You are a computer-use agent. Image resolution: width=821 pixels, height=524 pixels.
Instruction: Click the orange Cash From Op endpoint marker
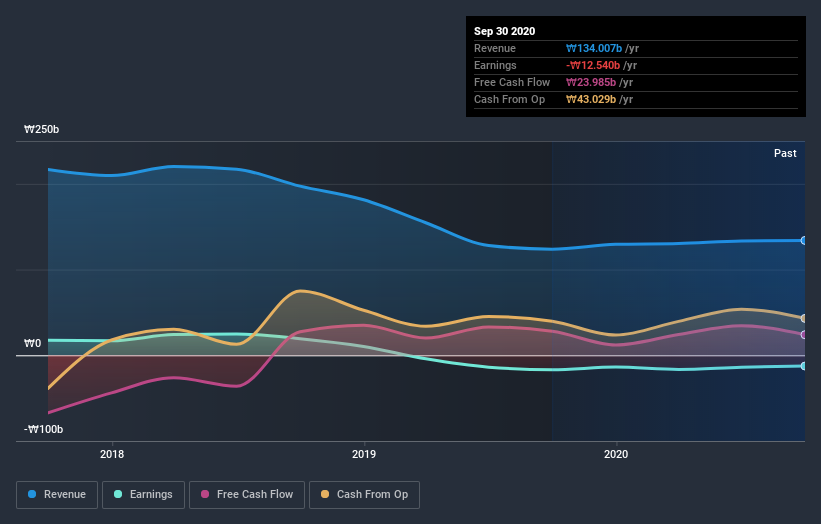point(804,318)
